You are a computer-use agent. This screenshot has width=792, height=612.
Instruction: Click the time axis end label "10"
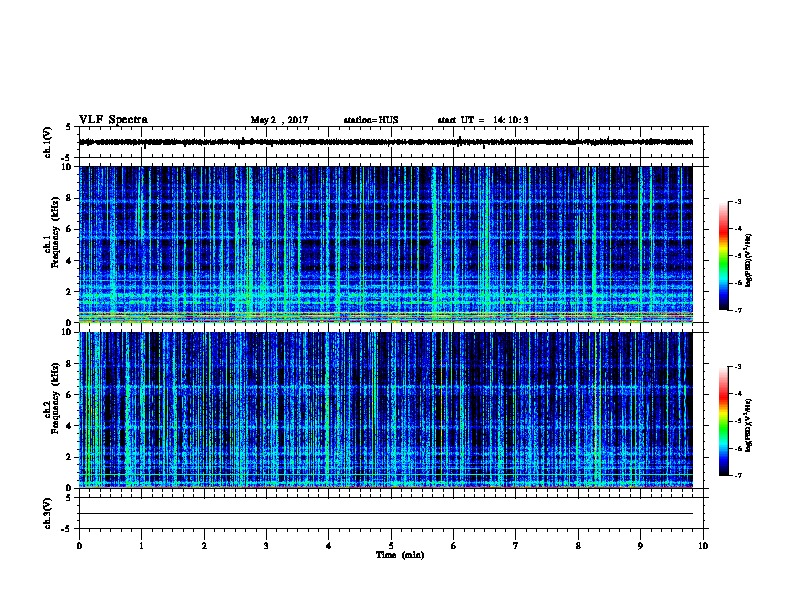pyautogui.click(x=703, y=546)
